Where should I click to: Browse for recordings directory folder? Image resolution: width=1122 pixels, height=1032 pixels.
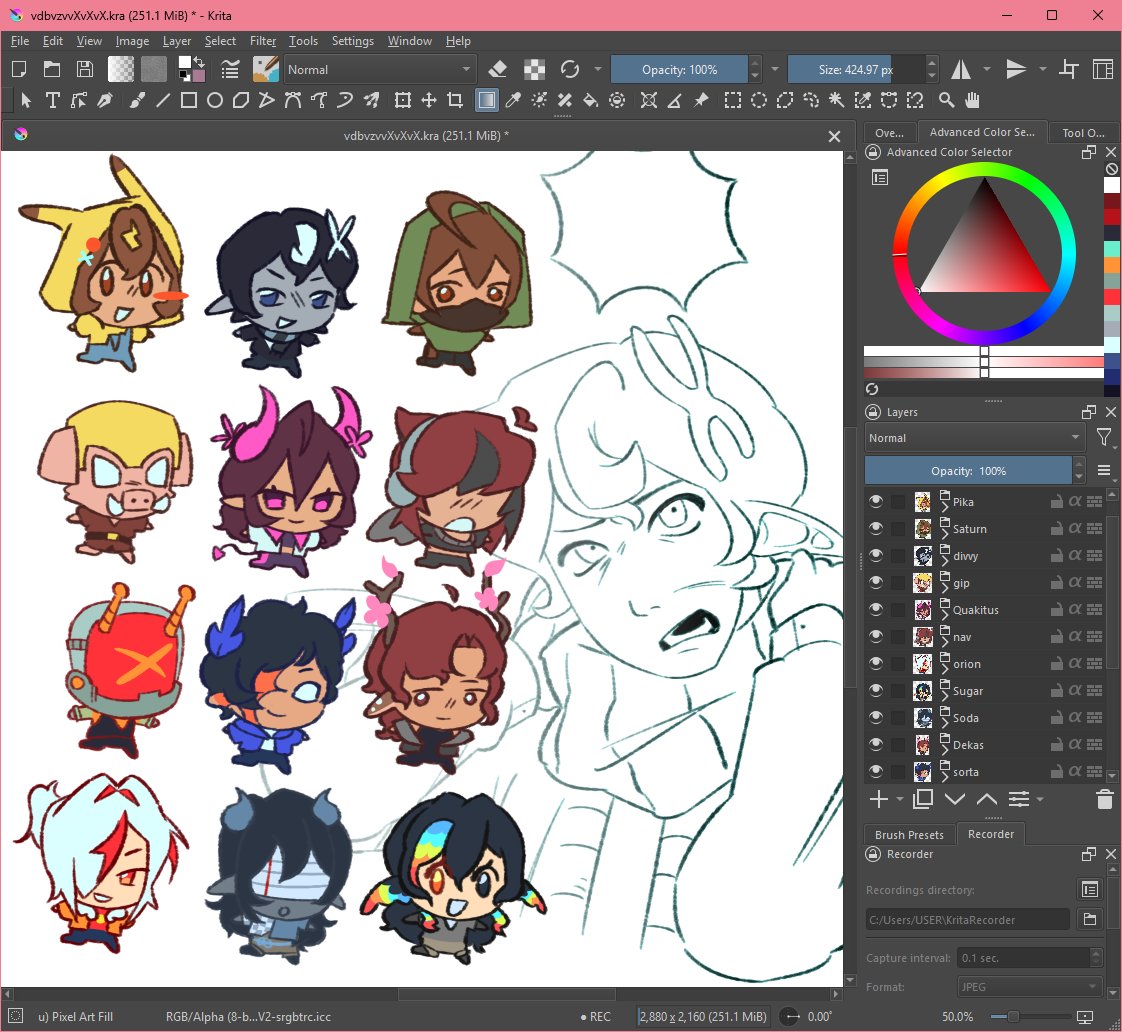pos(1090,920)
